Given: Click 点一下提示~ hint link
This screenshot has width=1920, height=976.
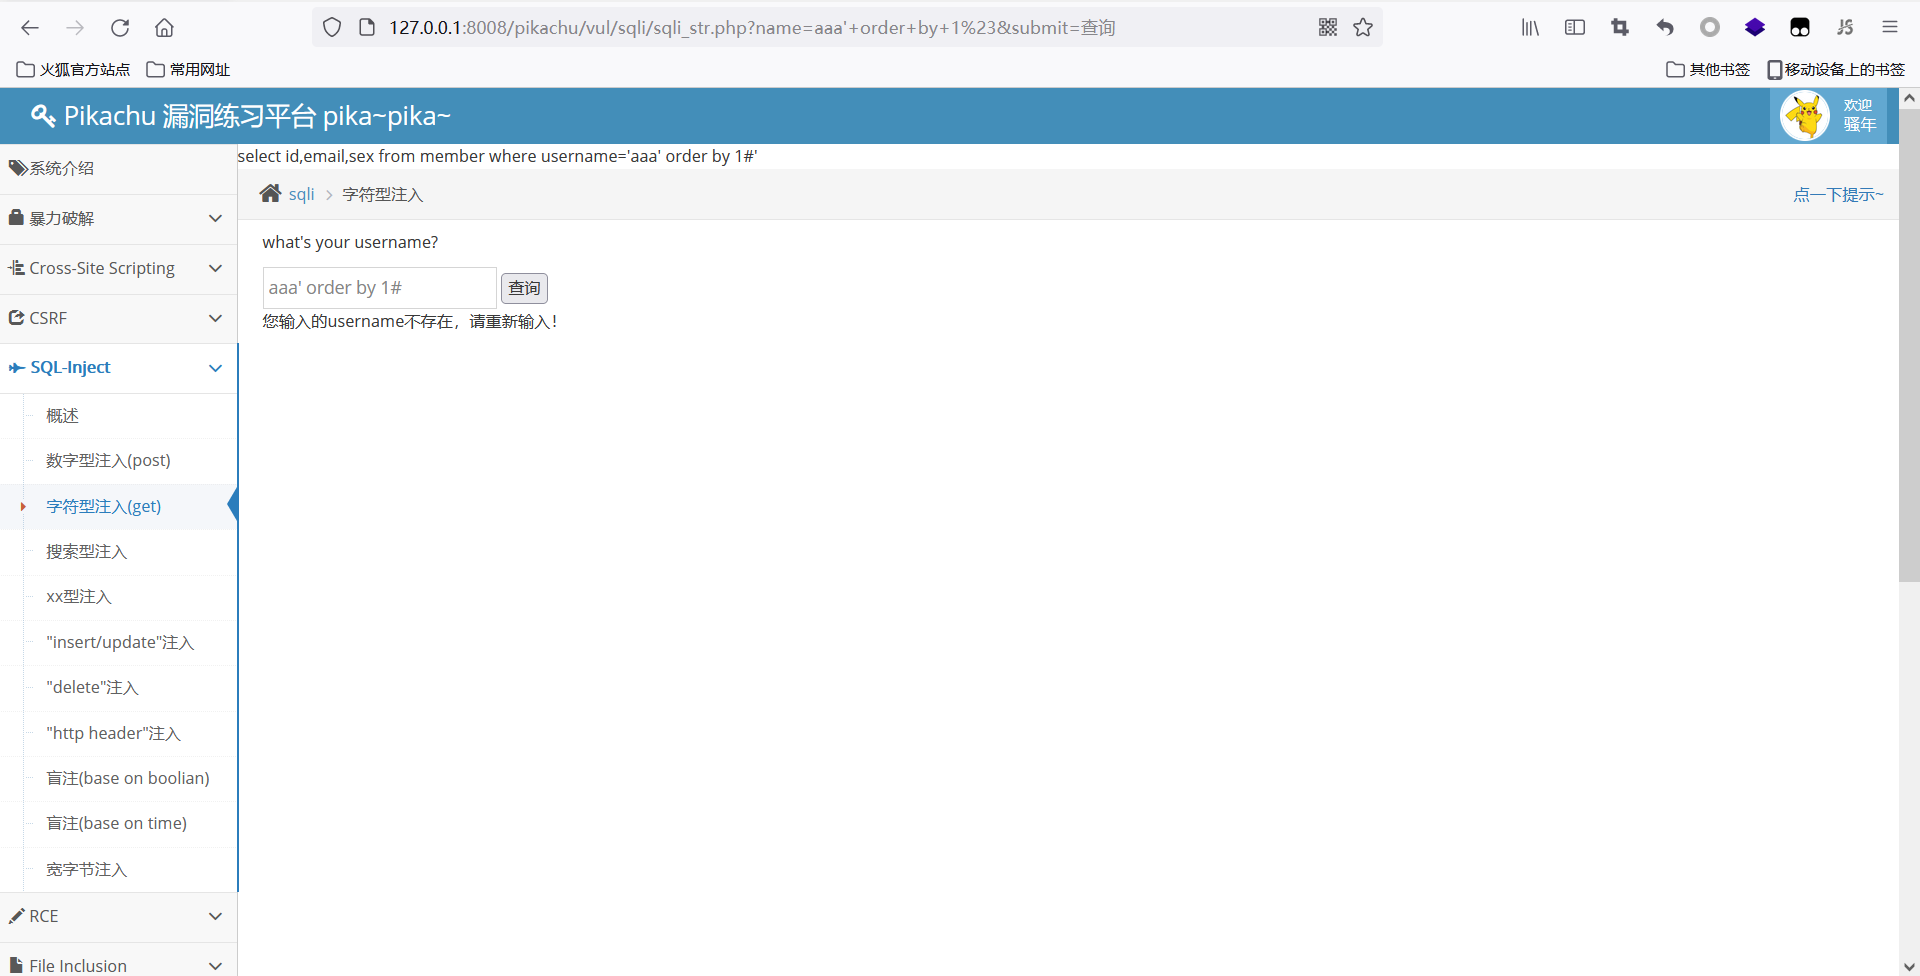Looking at the screenshot, I should coord(1838,195).
